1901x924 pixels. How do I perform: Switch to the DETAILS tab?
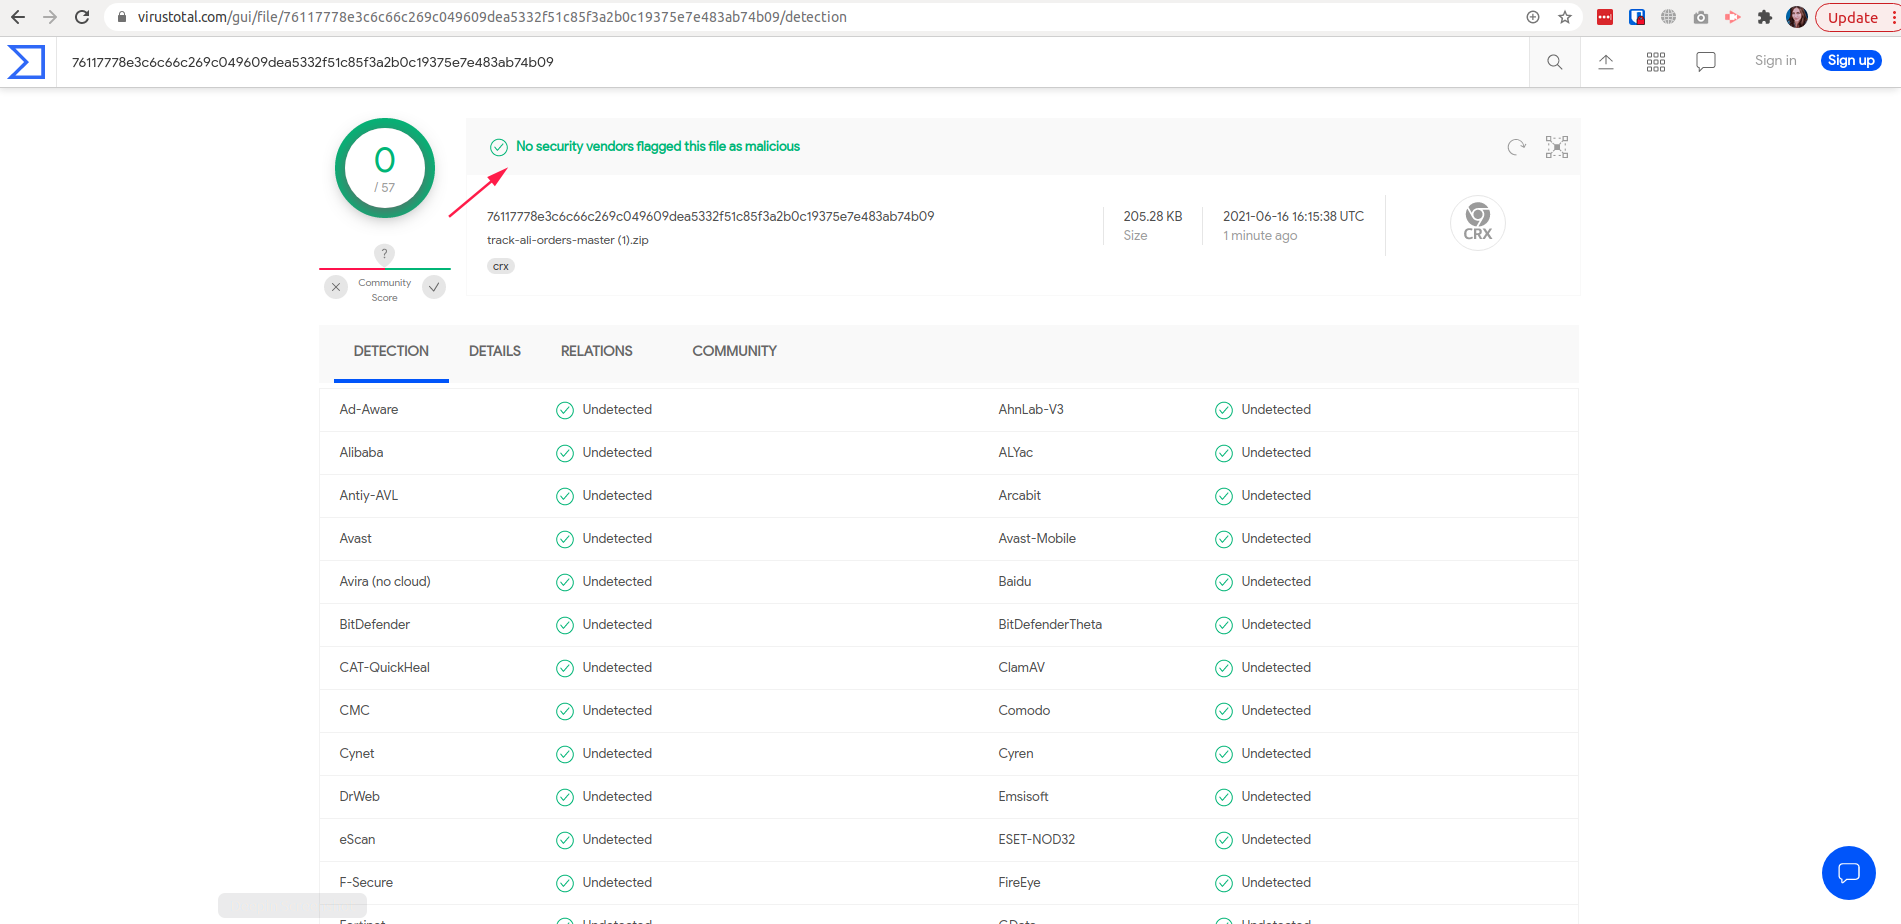coord(495,351)
